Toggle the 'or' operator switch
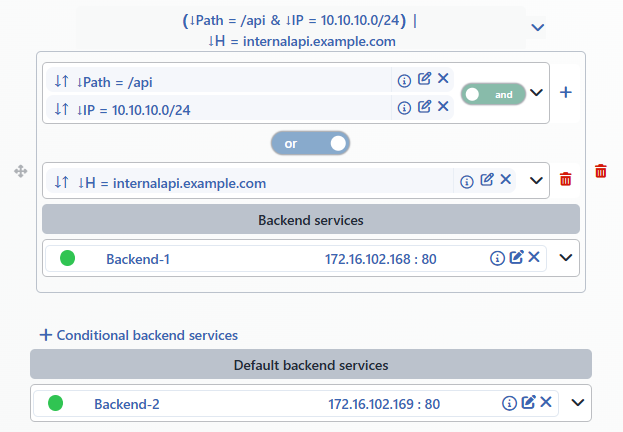This screenshot has width=623, height=432. (x=310, y=143)
